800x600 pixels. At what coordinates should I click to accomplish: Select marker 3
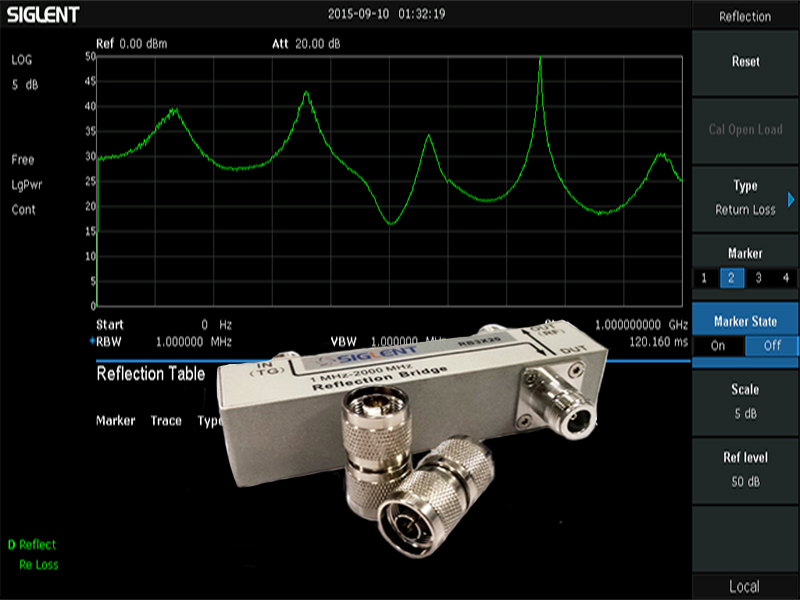tap(758, 278)
